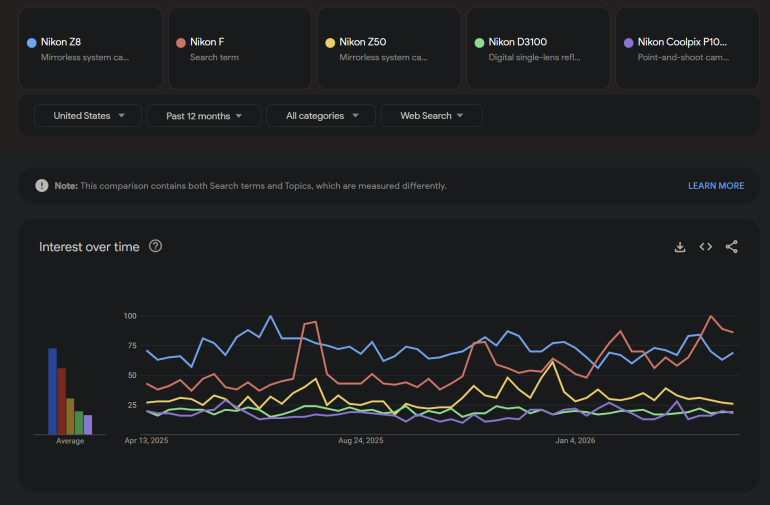Open the Interest over time help icon
This screenshot has width=770, height=505.
tap(155, 246)
